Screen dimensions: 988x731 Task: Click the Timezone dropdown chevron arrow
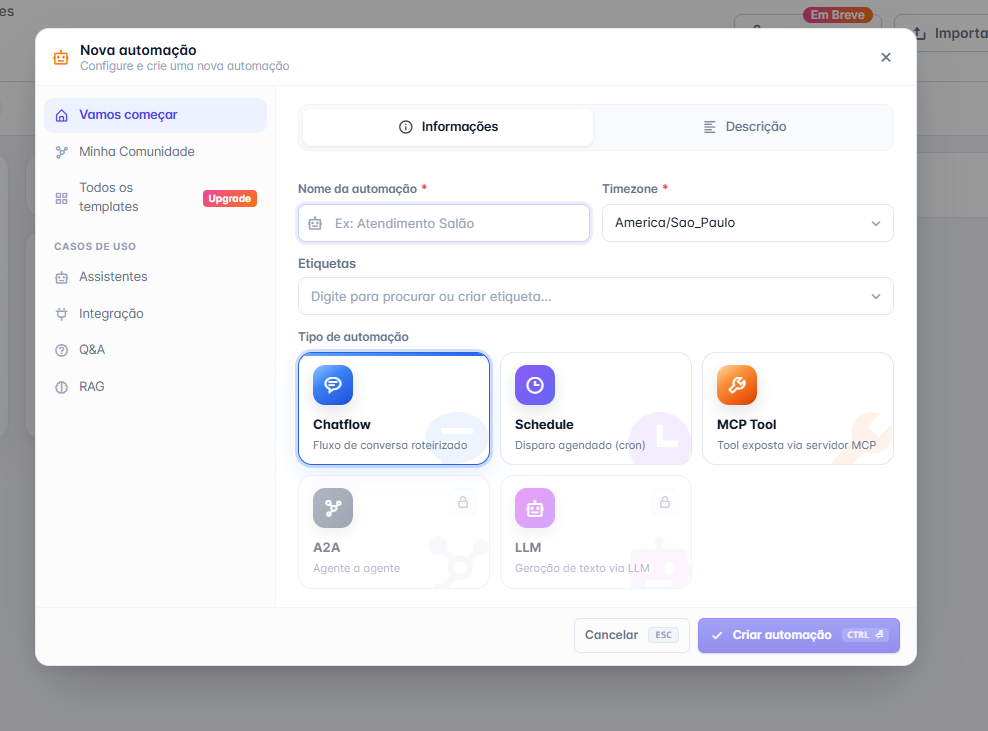pyautogui.click(x=876, y=224)
